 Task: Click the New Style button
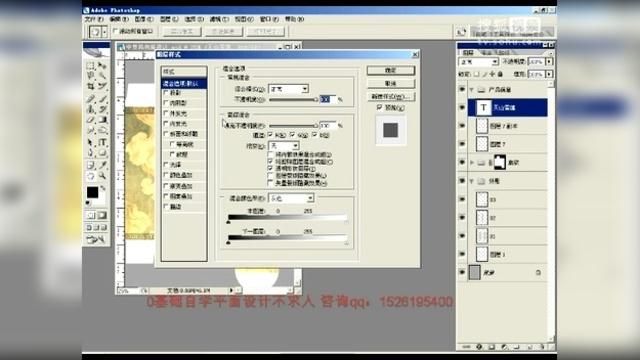391,96
